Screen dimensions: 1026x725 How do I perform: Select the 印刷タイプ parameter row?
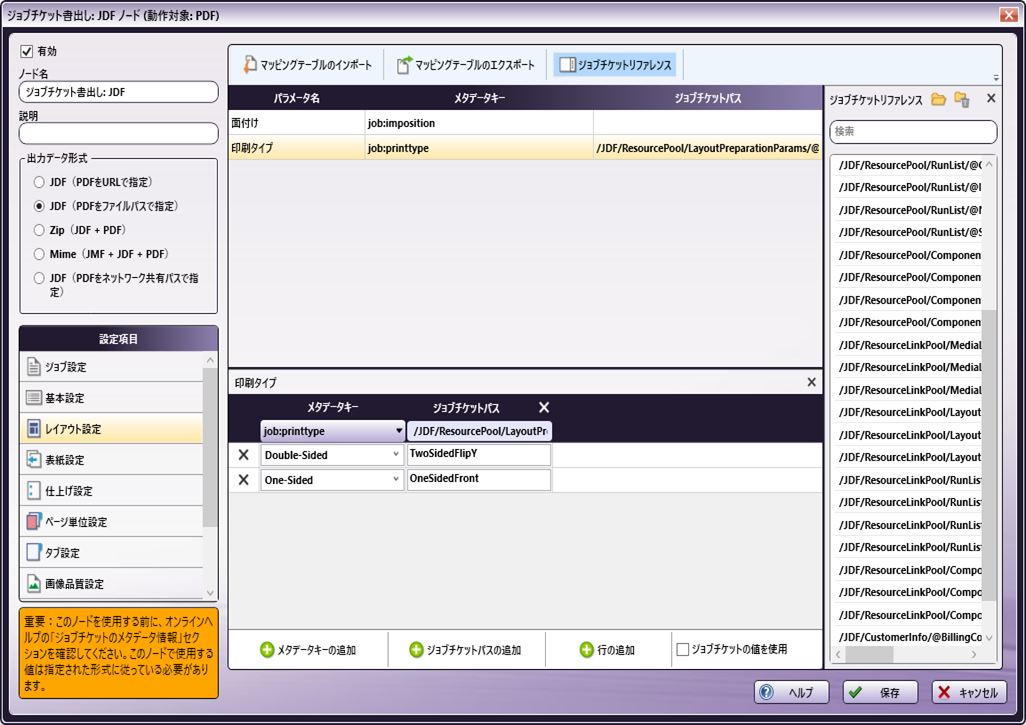(525, 148)
